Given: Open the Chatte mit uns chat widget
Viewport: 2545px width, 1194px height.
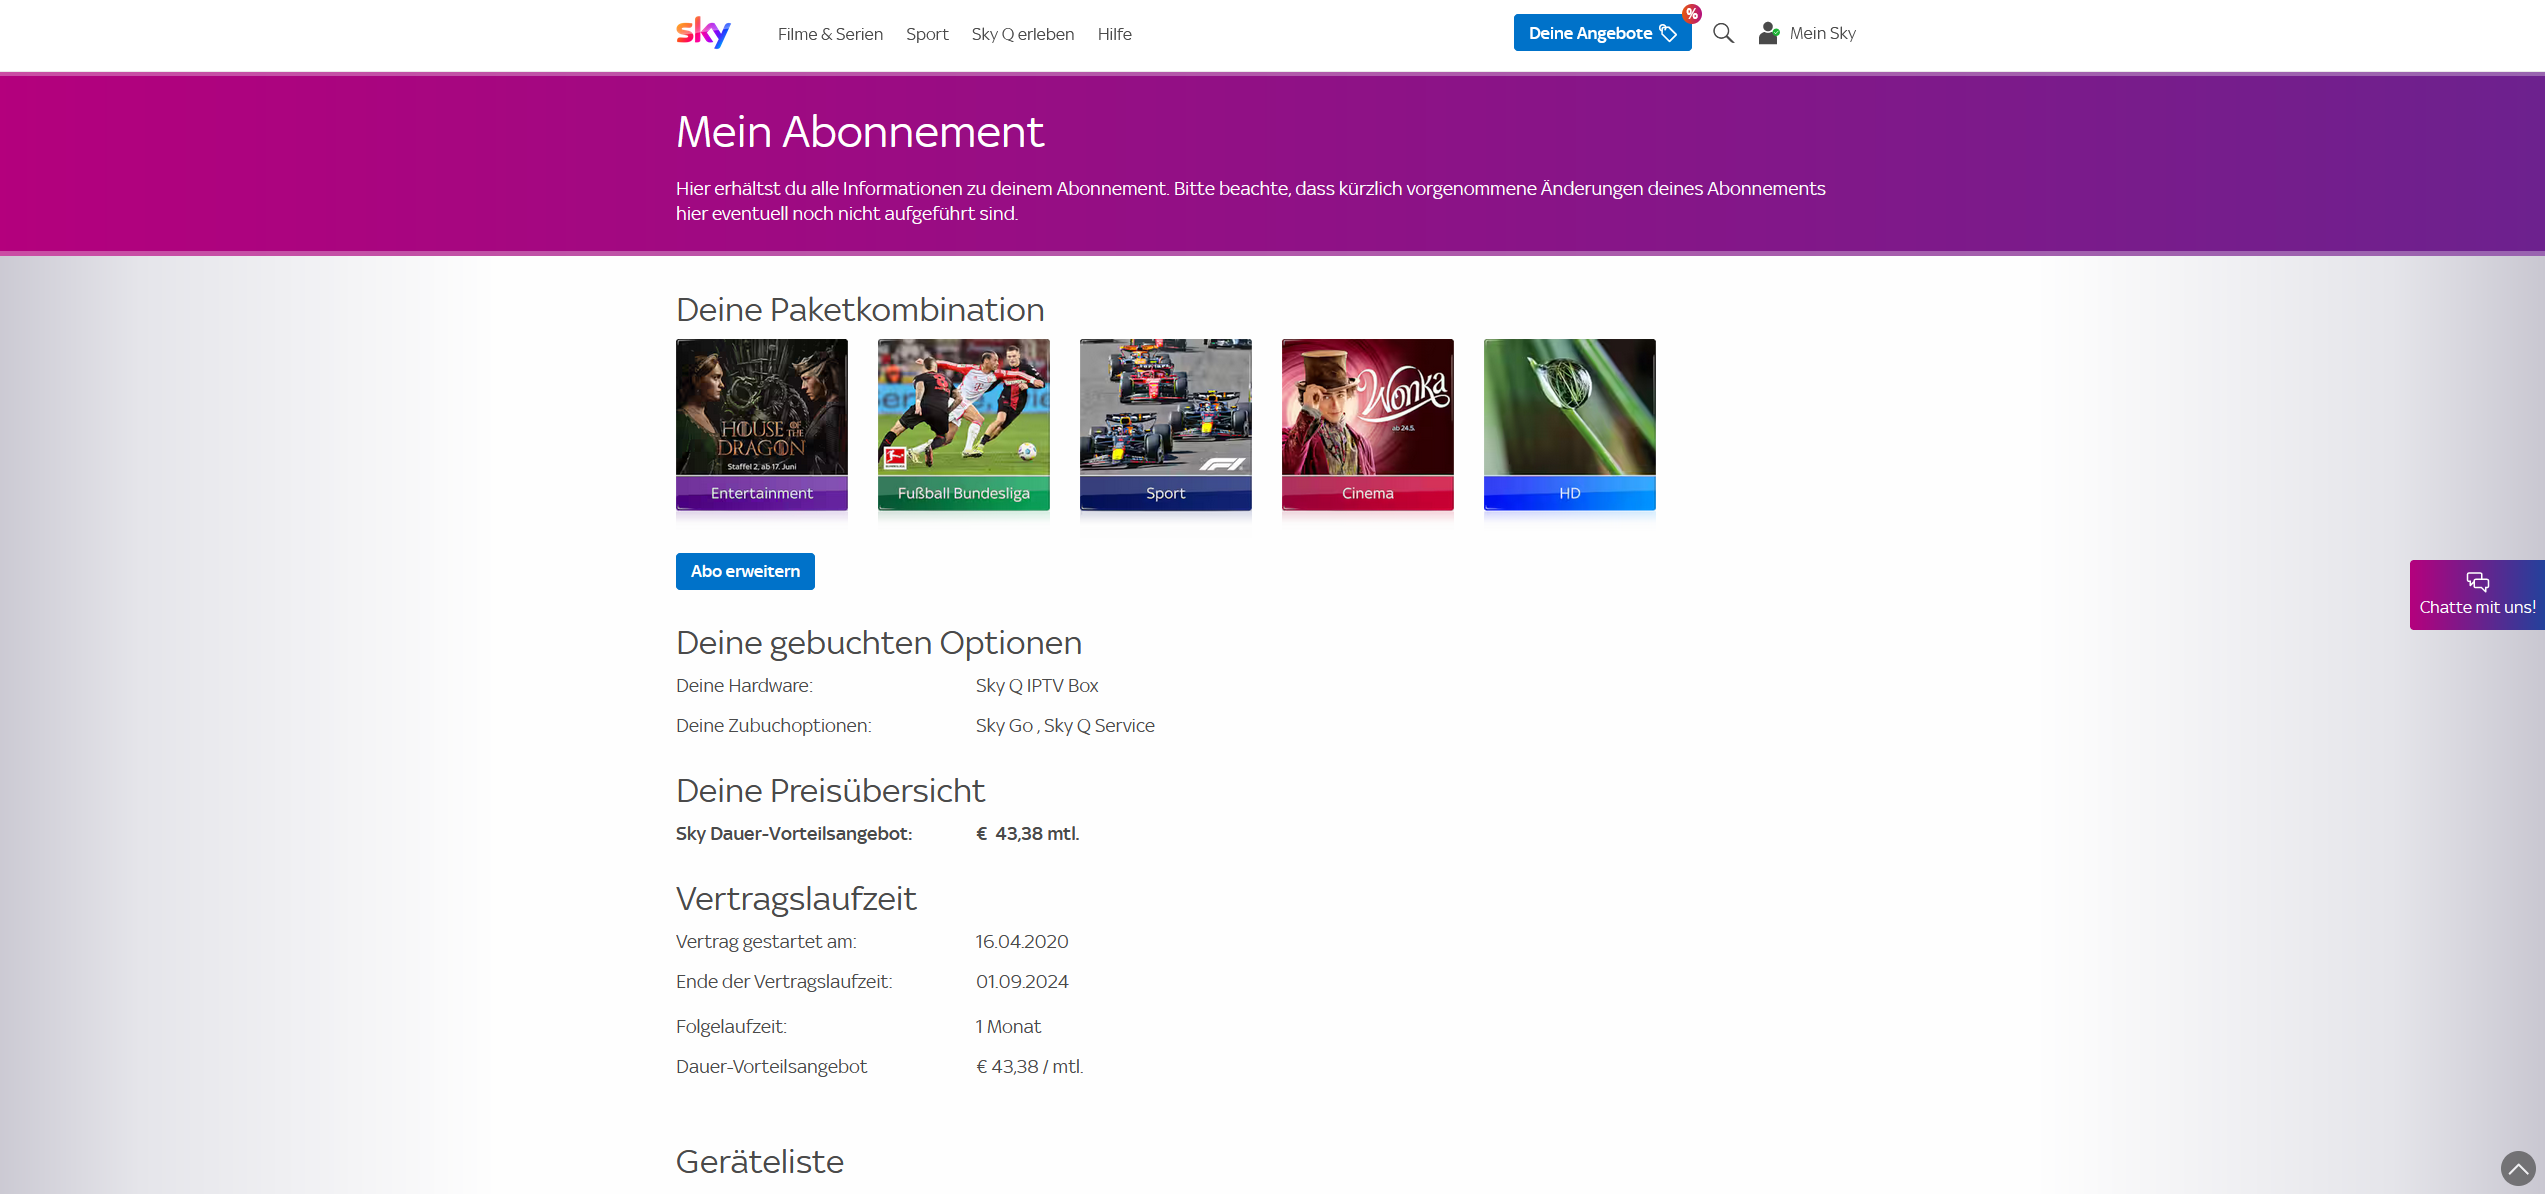Looking at the screenshot, I should [2477, 594].
